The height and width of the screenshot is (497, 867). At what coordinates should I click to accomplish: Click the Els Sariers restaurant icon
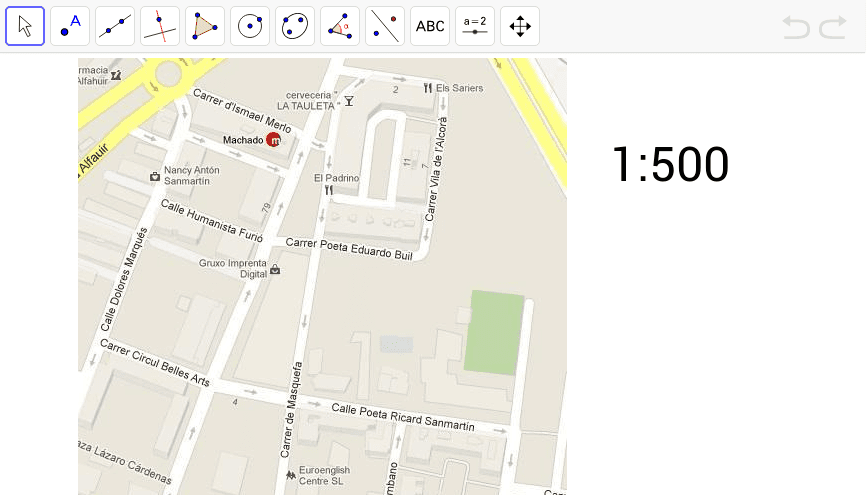tap(427, 88)
